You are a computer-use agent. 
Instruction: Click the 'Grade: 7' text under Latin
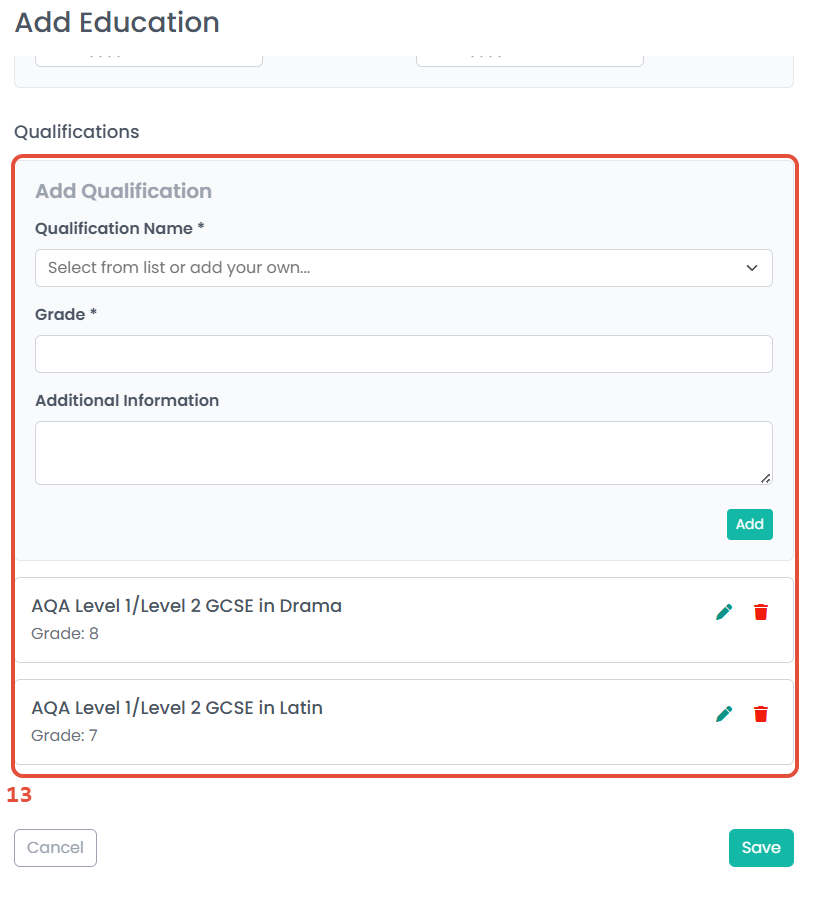click(x=65, y=736)
